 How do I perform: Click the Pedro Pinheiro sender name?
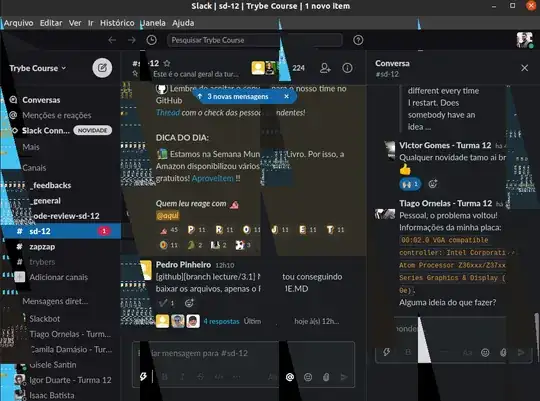pos(183,265)
